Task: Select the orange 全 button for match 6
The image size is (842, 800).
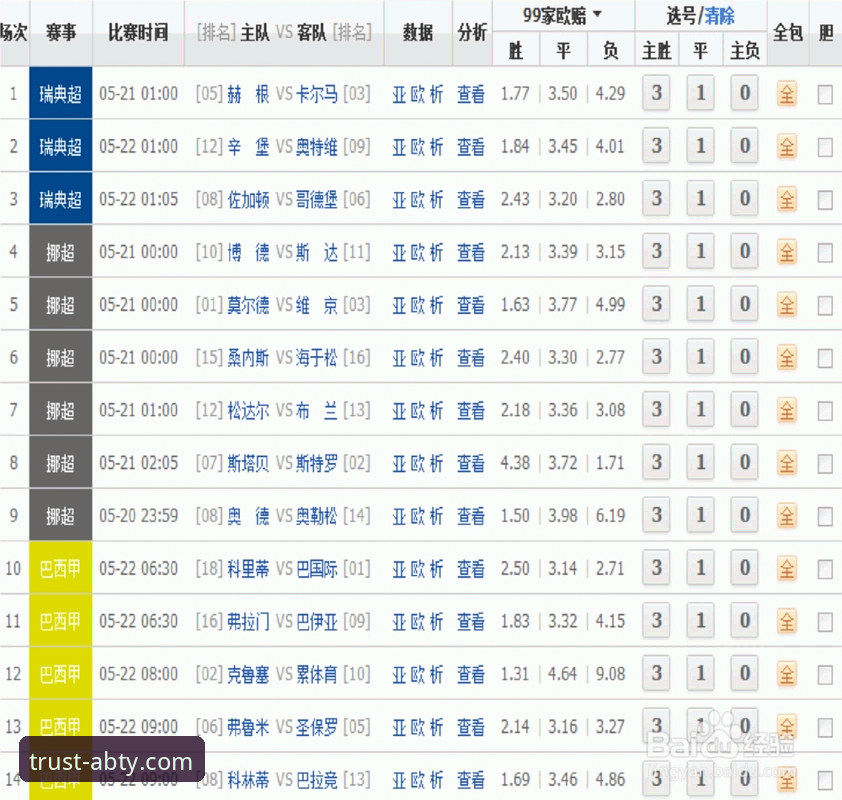Action: [x=787, y=358]
